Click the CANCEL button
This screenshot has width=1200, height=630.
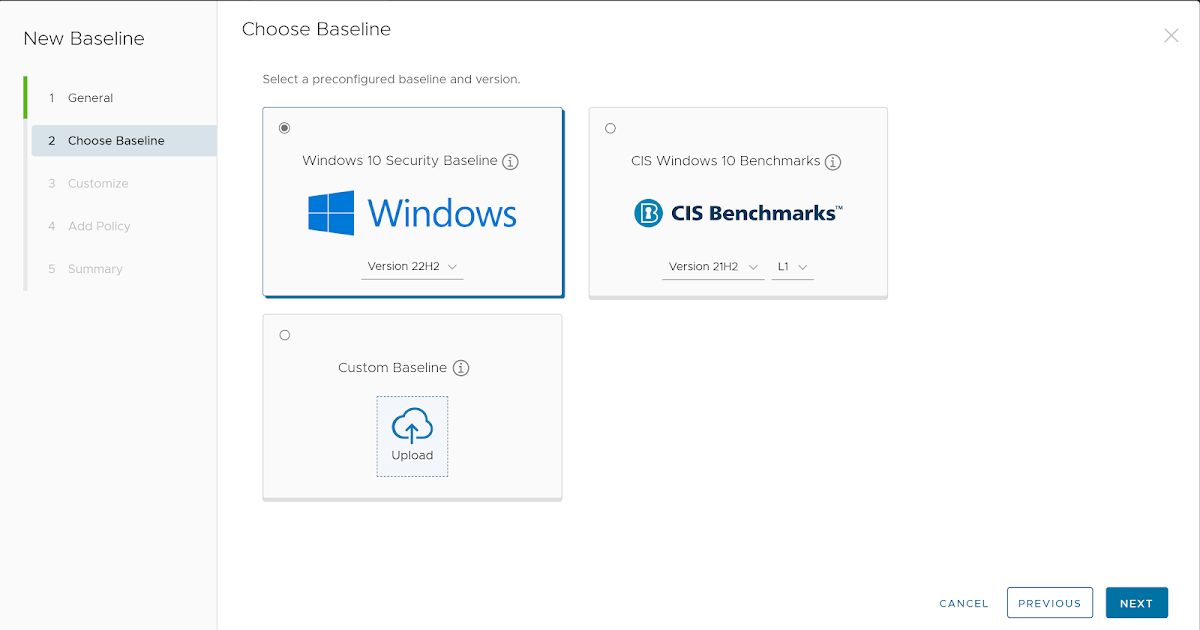[x=964, y=603]
